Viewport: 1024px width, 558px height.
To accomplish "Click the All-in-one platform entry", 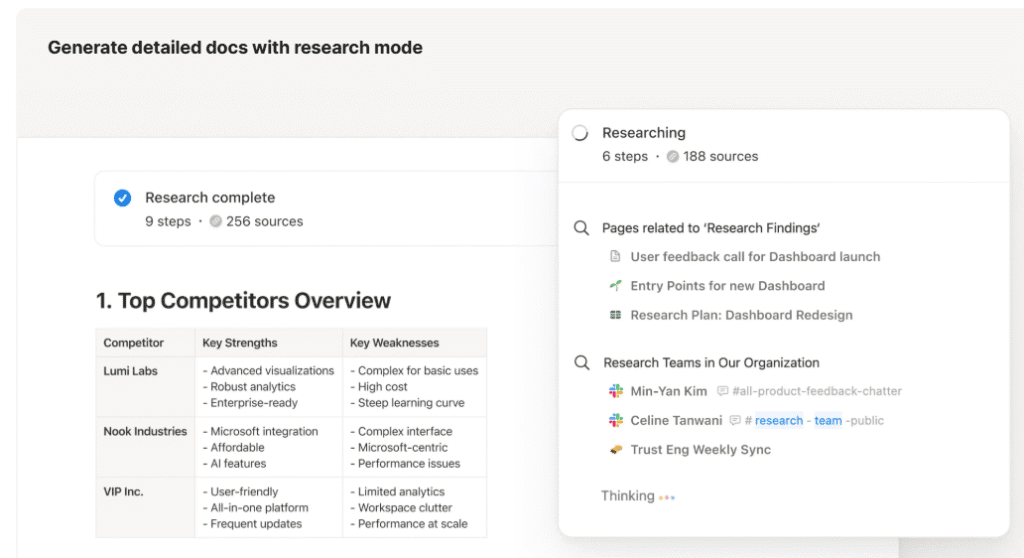I will click(x=255, y=508).
